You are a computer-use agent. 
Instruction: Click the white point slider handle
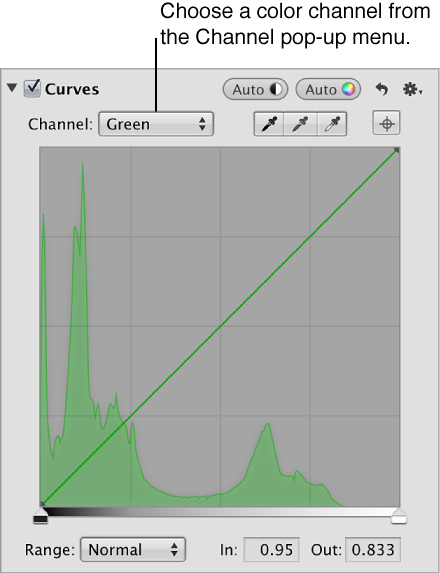point(399,515)
